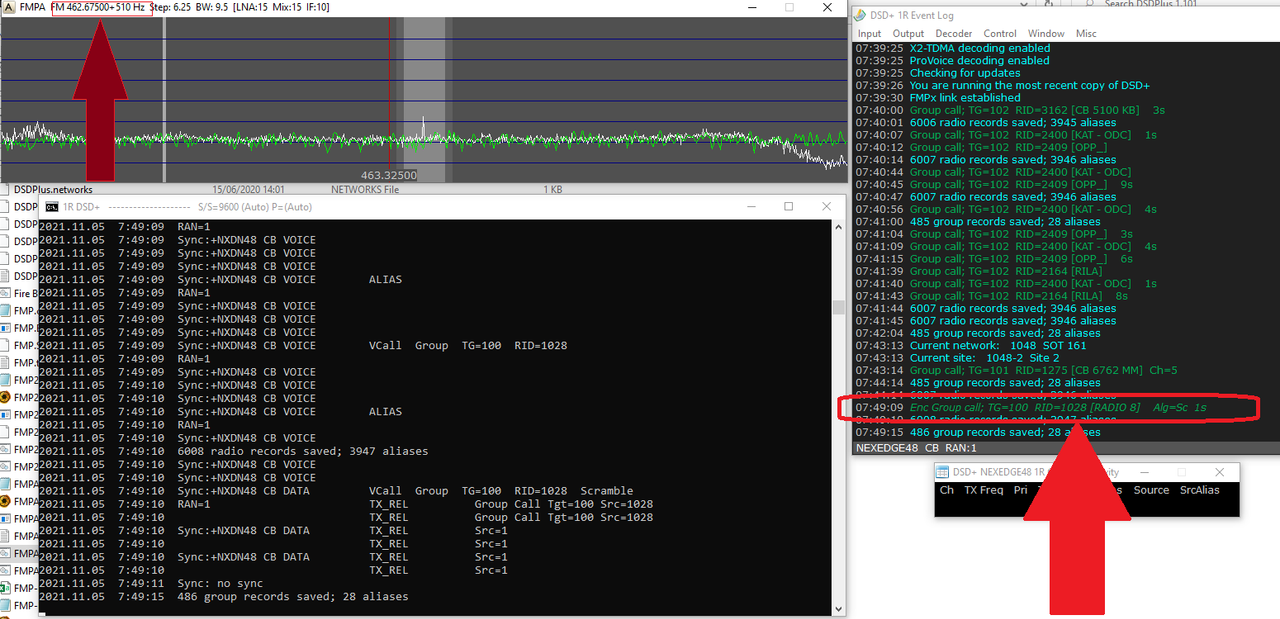Click the NETWORKS File type cell

click(x=365, y=189)
